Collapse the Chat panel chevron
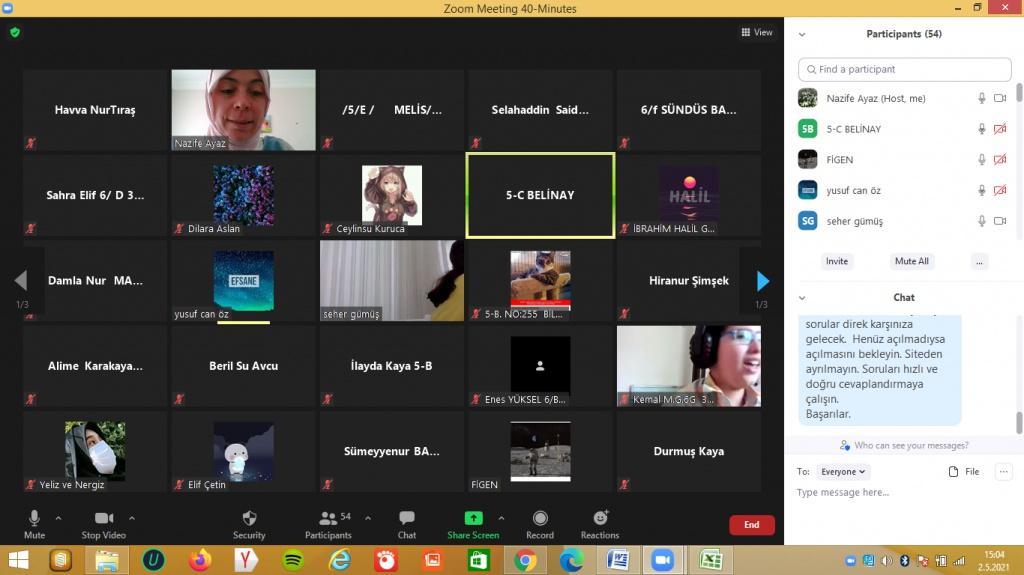 [x=802, y=297]
